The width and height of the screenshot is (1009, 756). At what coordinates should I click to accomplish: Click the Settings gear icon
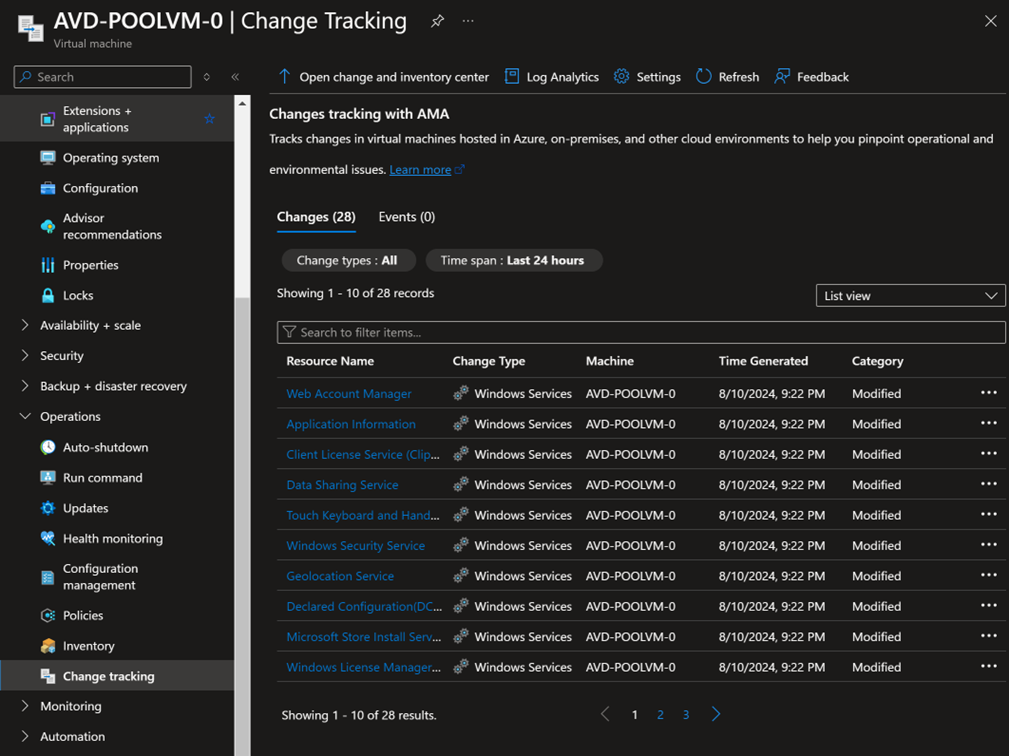tap(621, 77)
